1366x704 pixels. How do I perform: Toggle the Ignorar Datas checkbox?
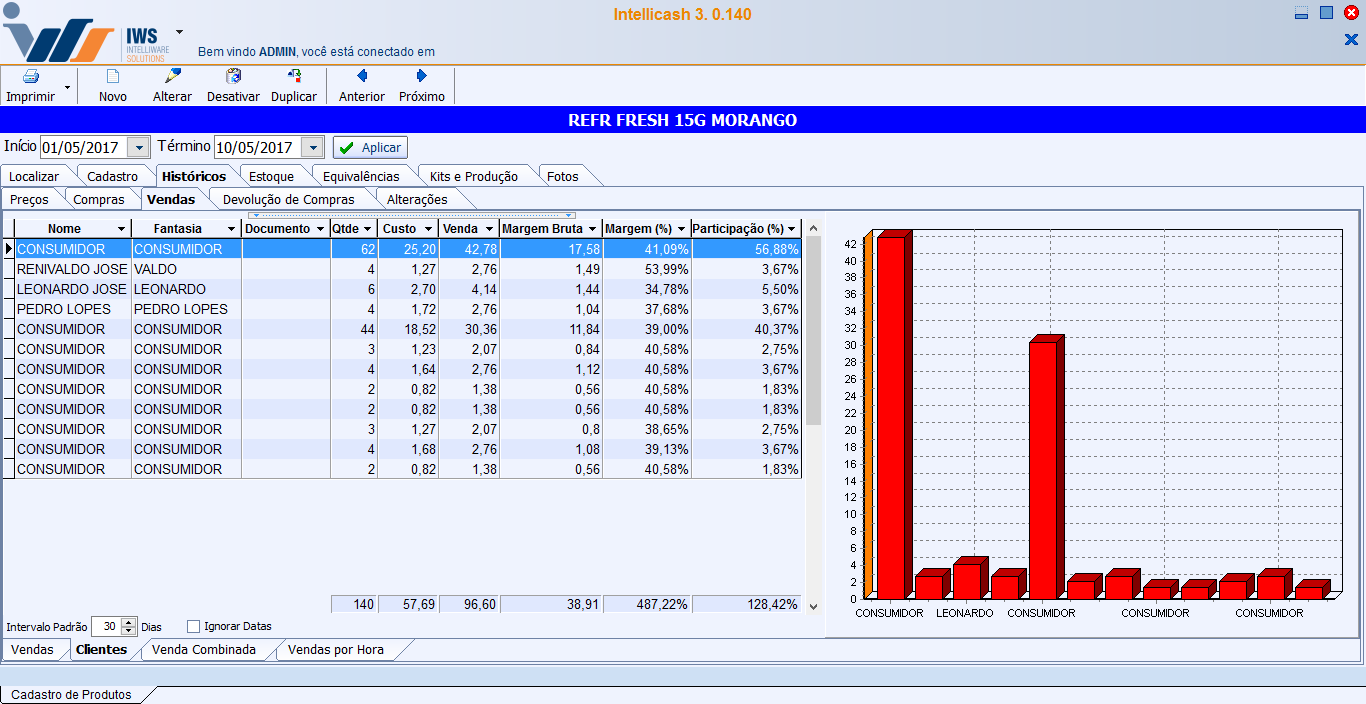194,627
